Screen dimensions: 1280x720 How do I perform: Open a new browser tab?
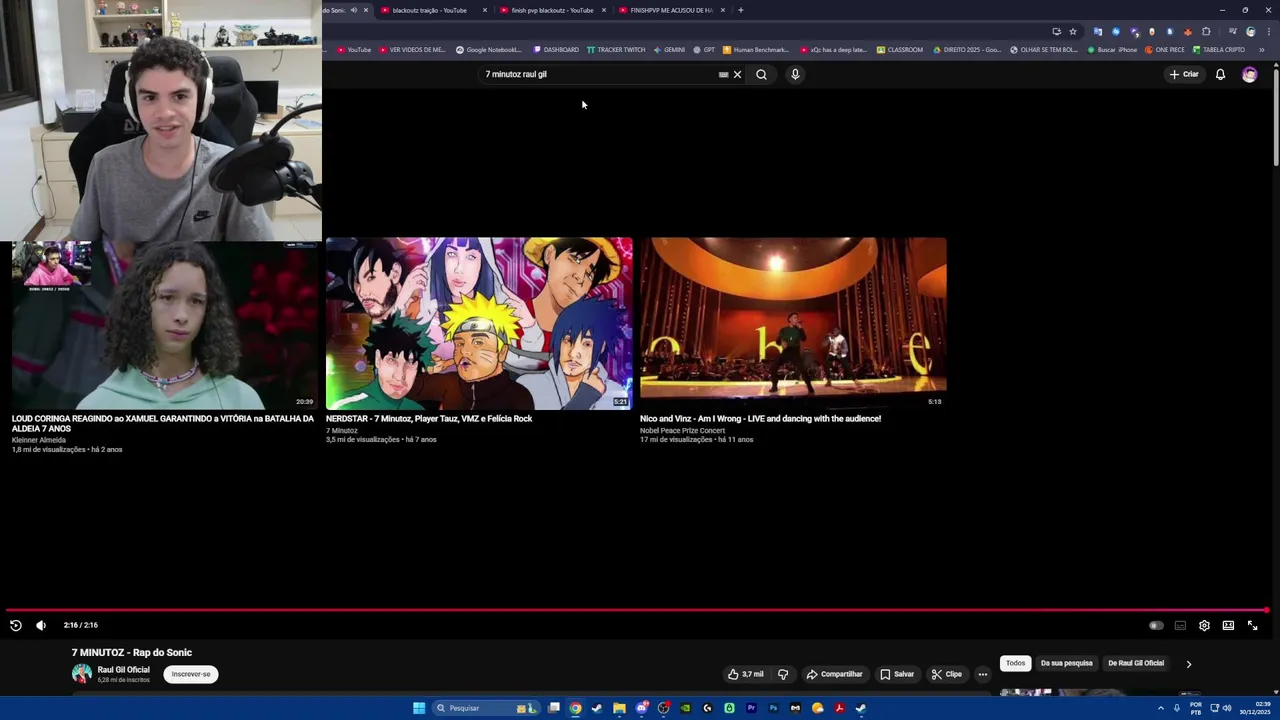[740, 10]
